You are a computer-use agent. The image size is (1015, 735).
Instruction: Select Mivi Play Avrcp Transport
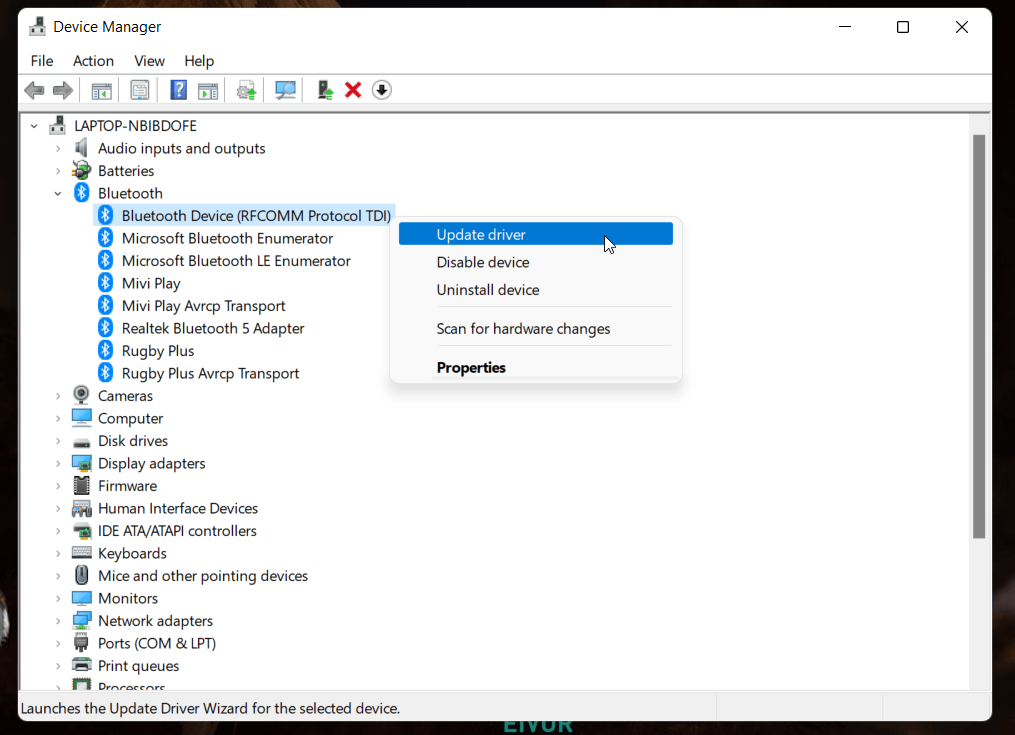(x=203, y=306)
